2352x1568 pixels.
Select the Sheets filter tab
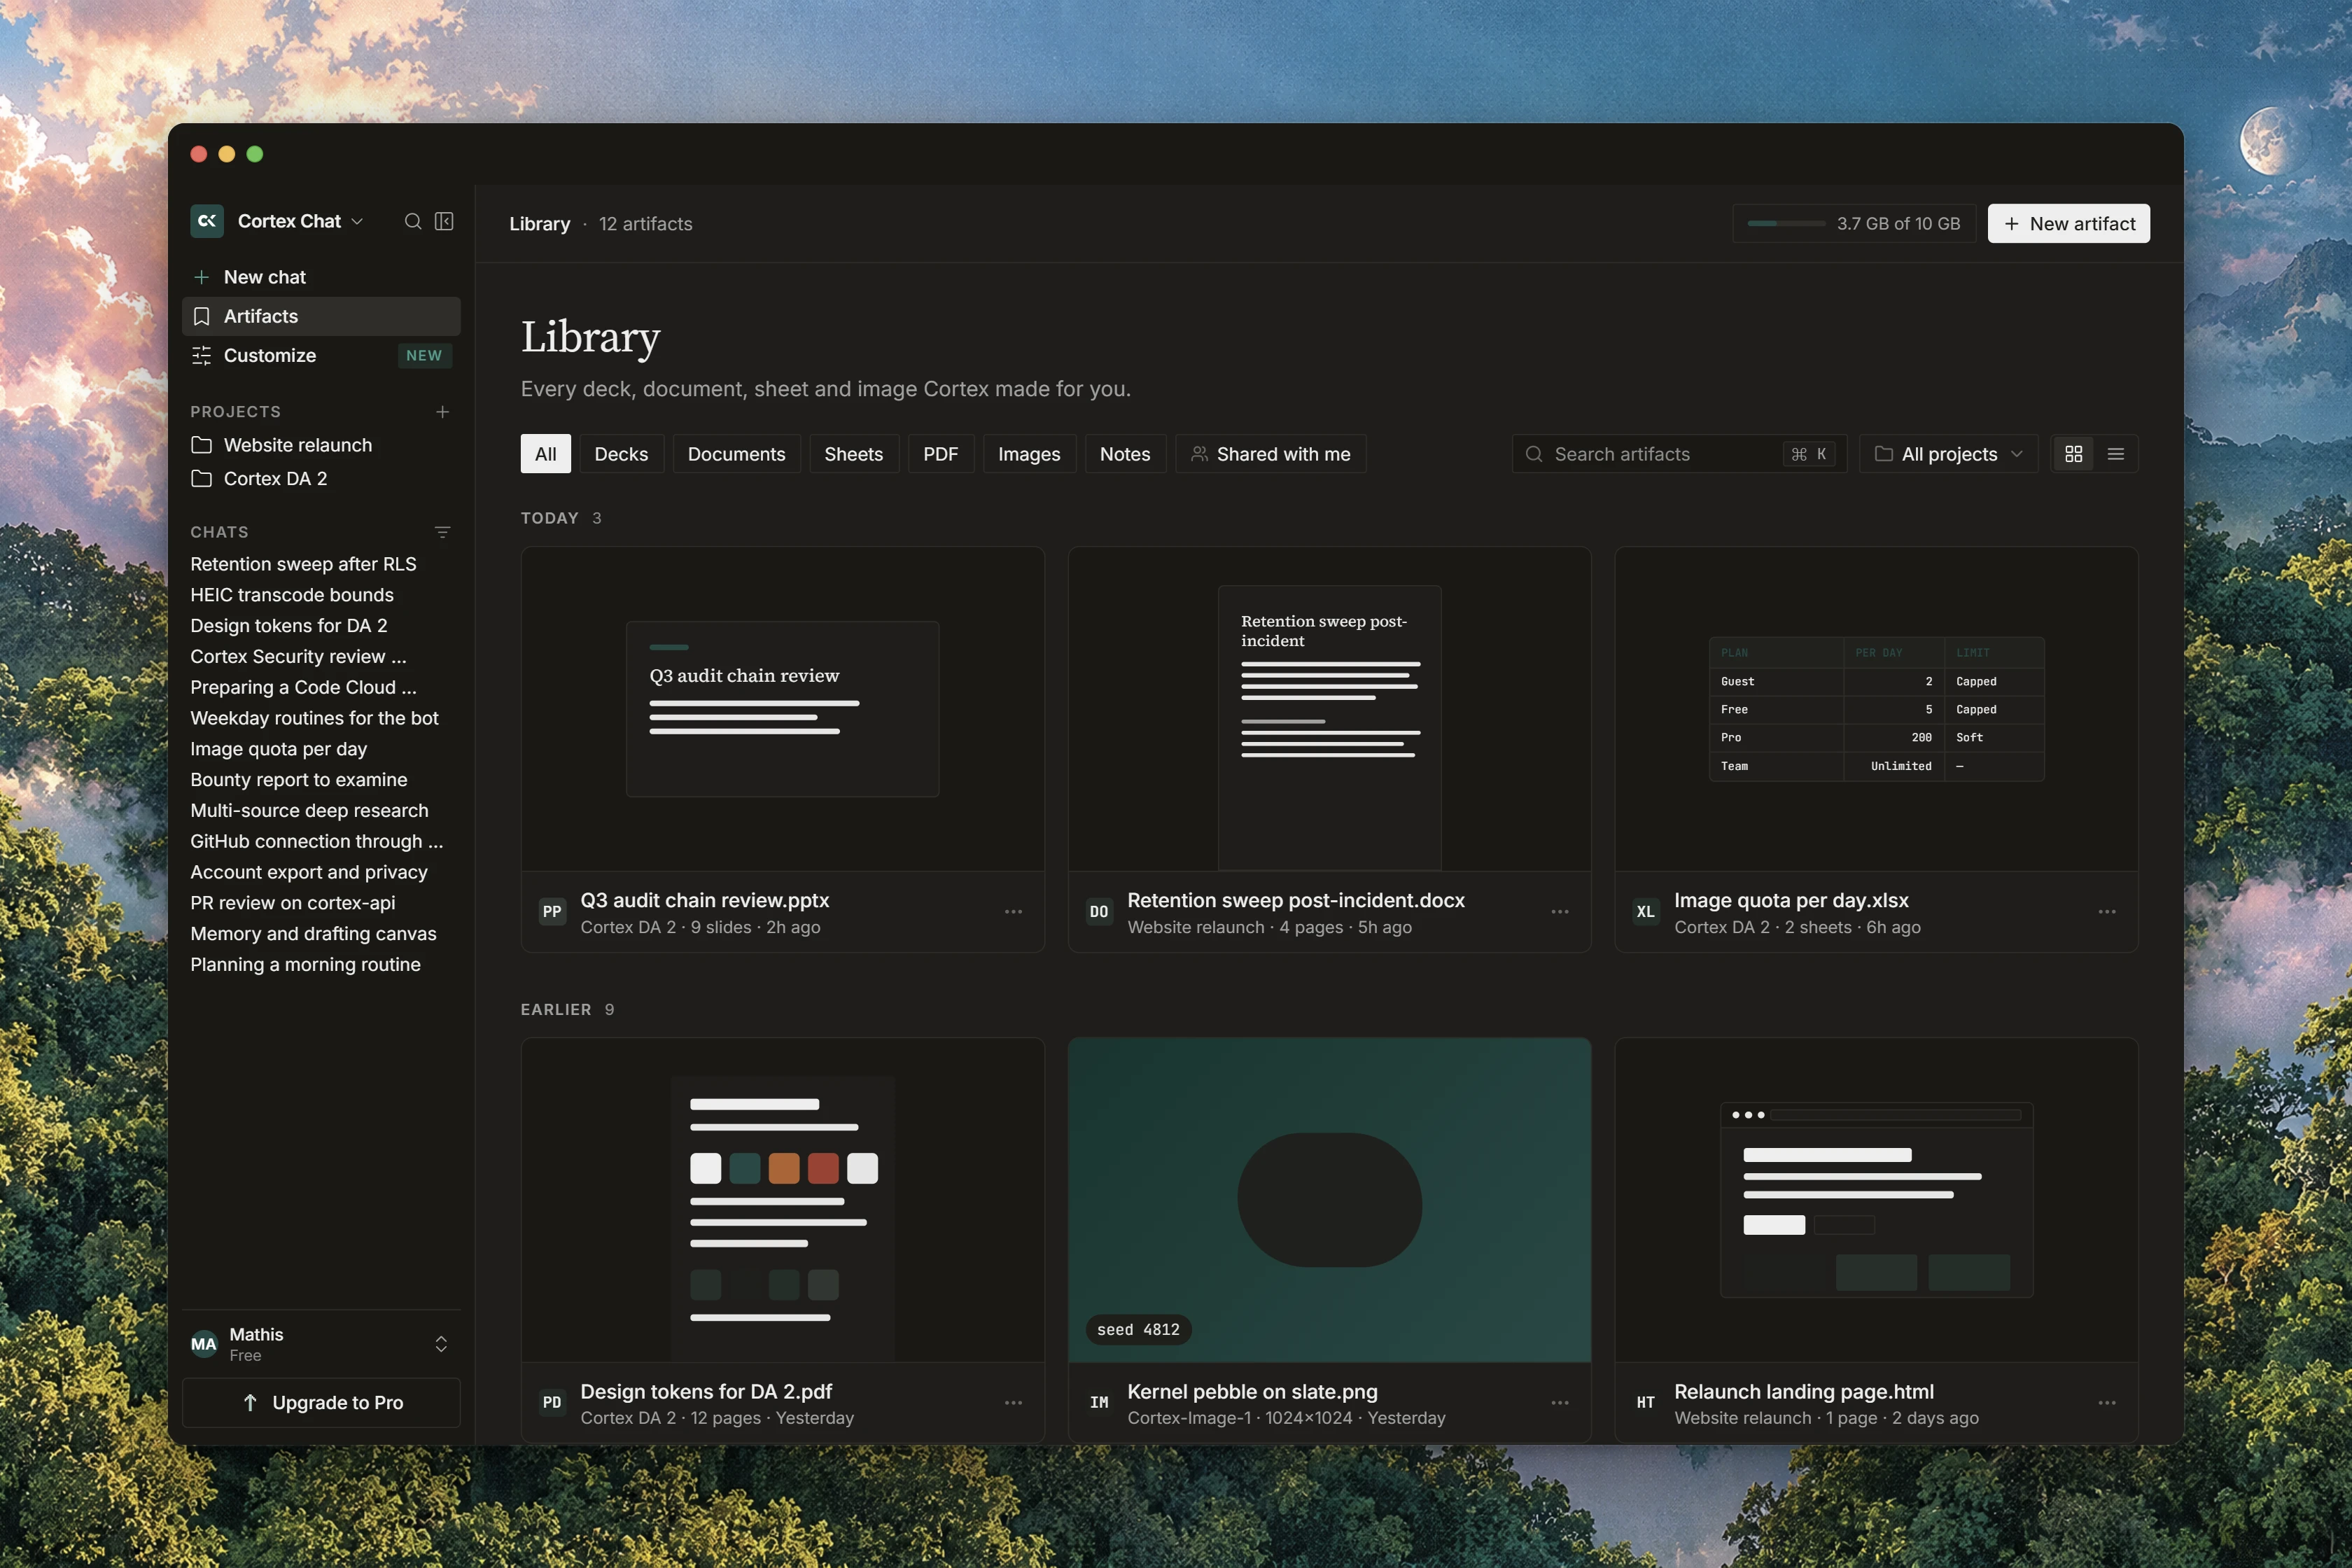click(x=854, y=454)
